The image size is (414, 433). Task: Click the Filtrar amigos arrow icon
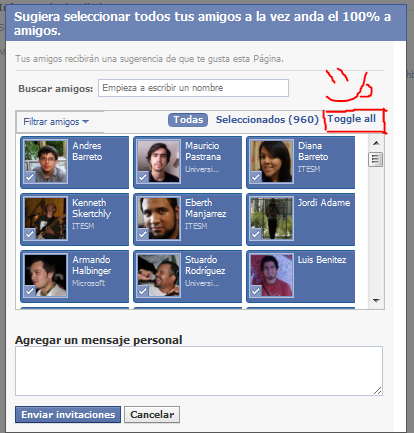[x=85, y=122]
